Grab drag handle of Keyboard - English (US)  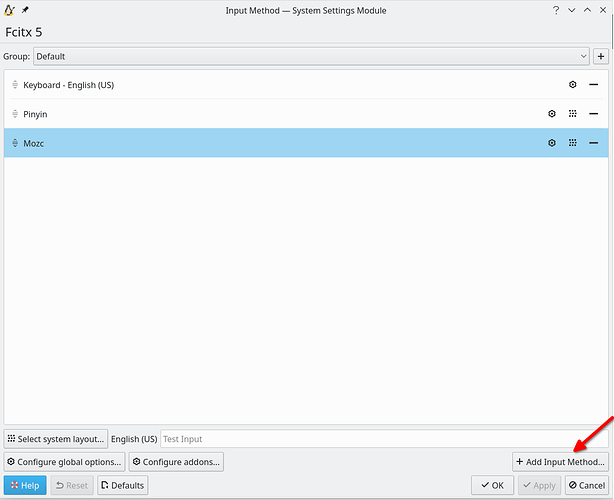click(x=15, y=85)
